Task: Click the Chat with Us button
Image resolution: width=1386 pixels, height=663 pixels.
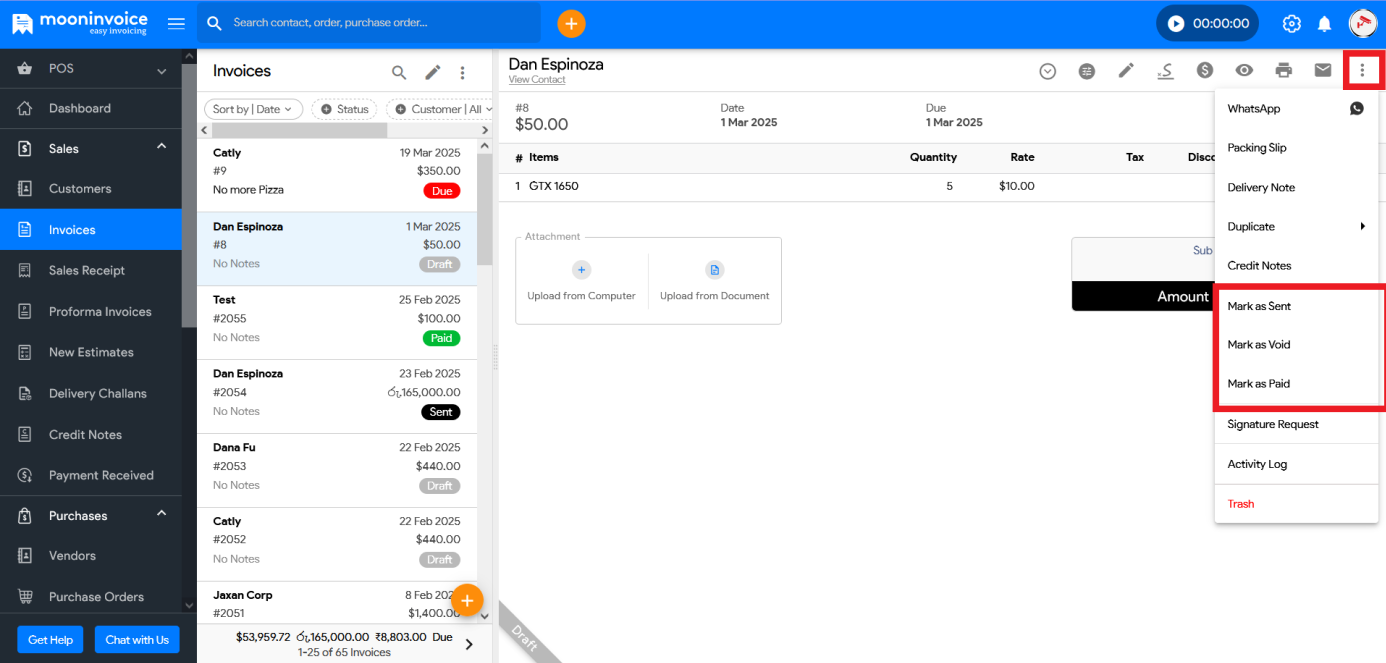Action: click(137, 640)
